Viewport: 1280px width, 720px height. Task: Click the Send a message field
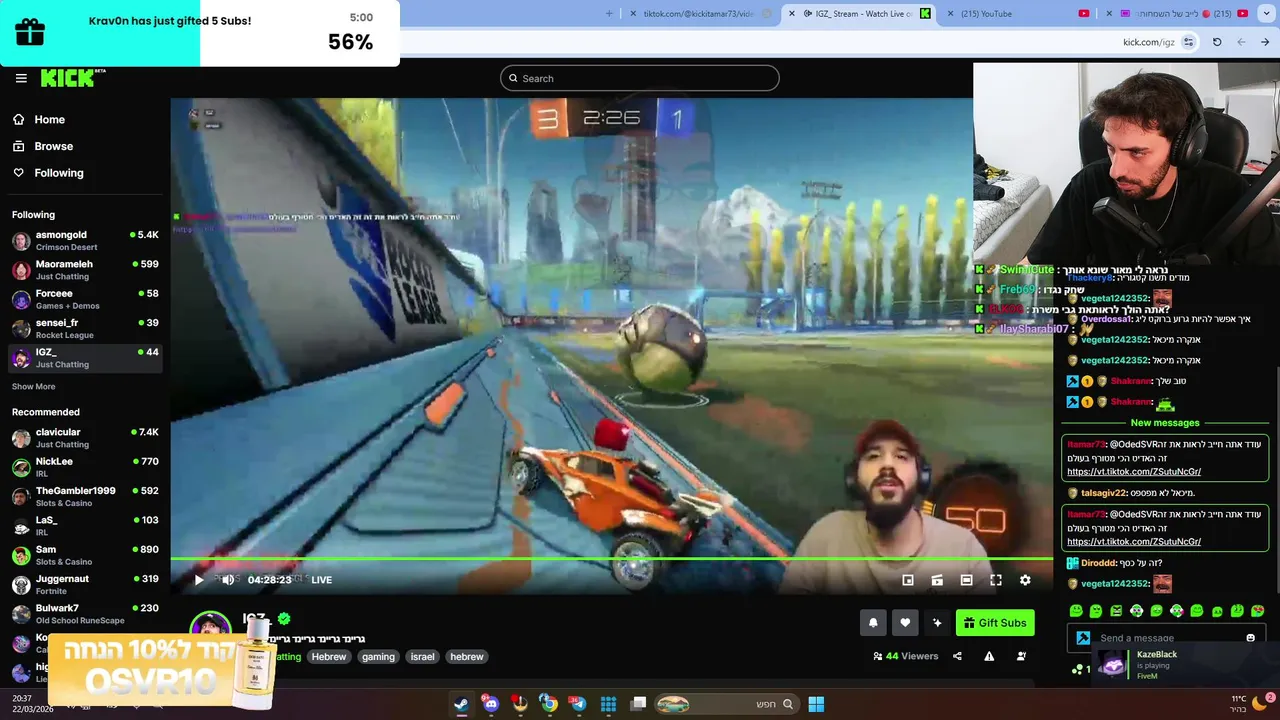point(1166,638)
